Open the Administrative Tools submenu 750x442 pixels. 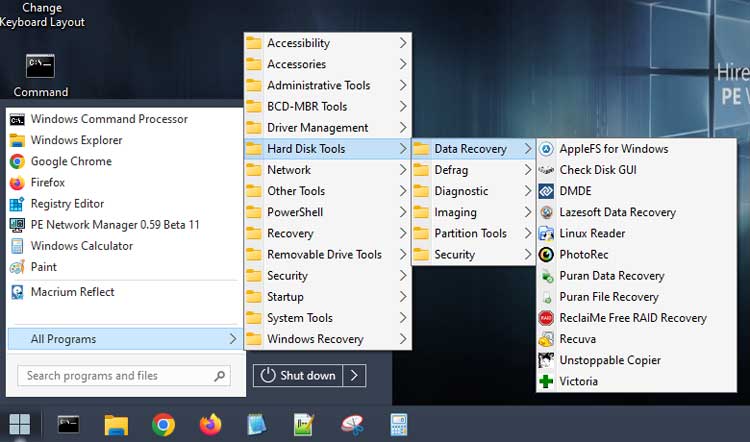(328, 85)
